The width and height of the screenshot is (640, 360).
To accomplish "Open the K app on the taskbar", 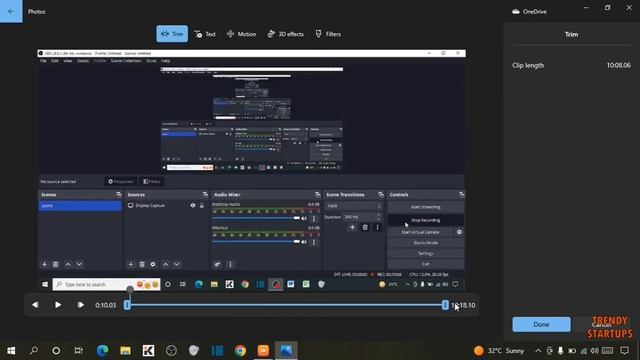I will click(148, 351).
